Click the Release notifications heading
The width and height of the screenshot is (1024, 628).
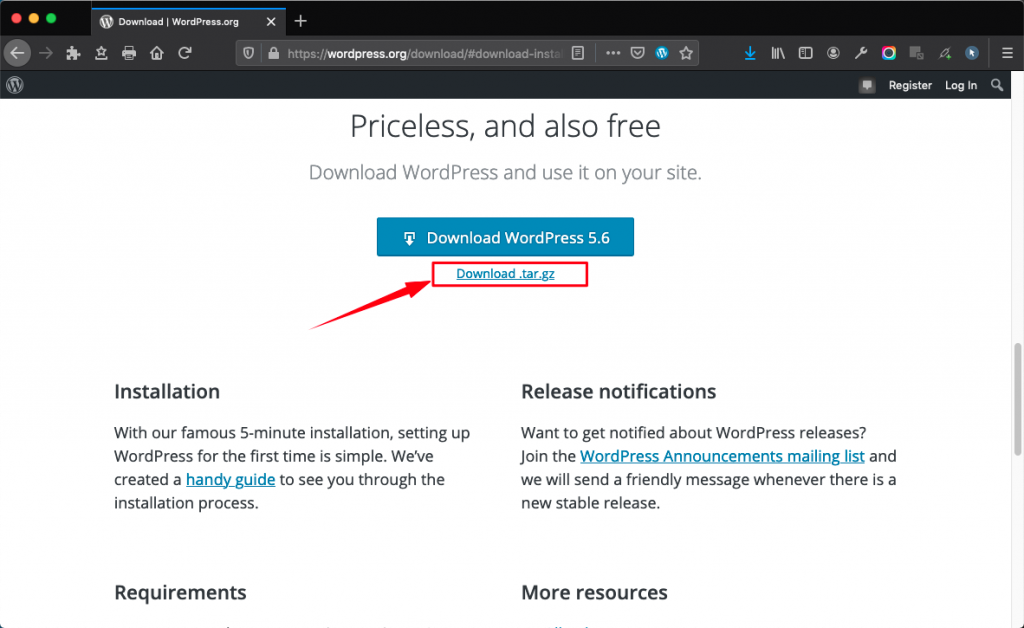pyautogui.click(x=618, y=392)
